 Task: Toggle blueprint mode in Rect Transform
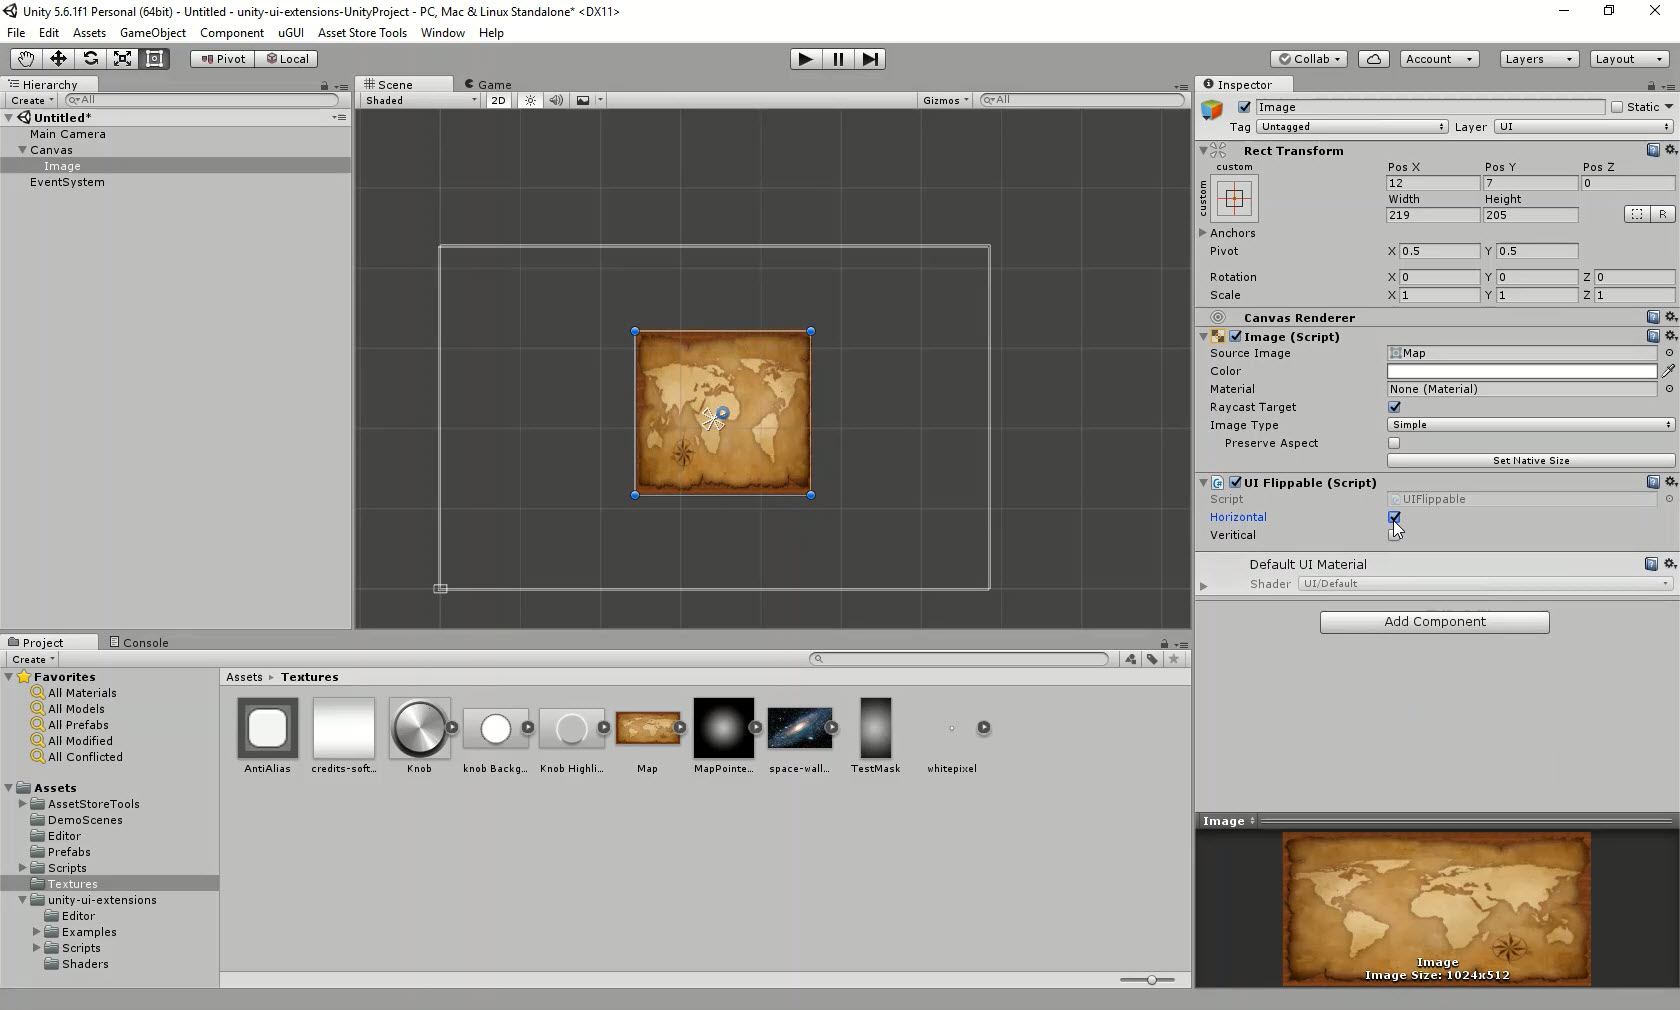point(1636,214)
